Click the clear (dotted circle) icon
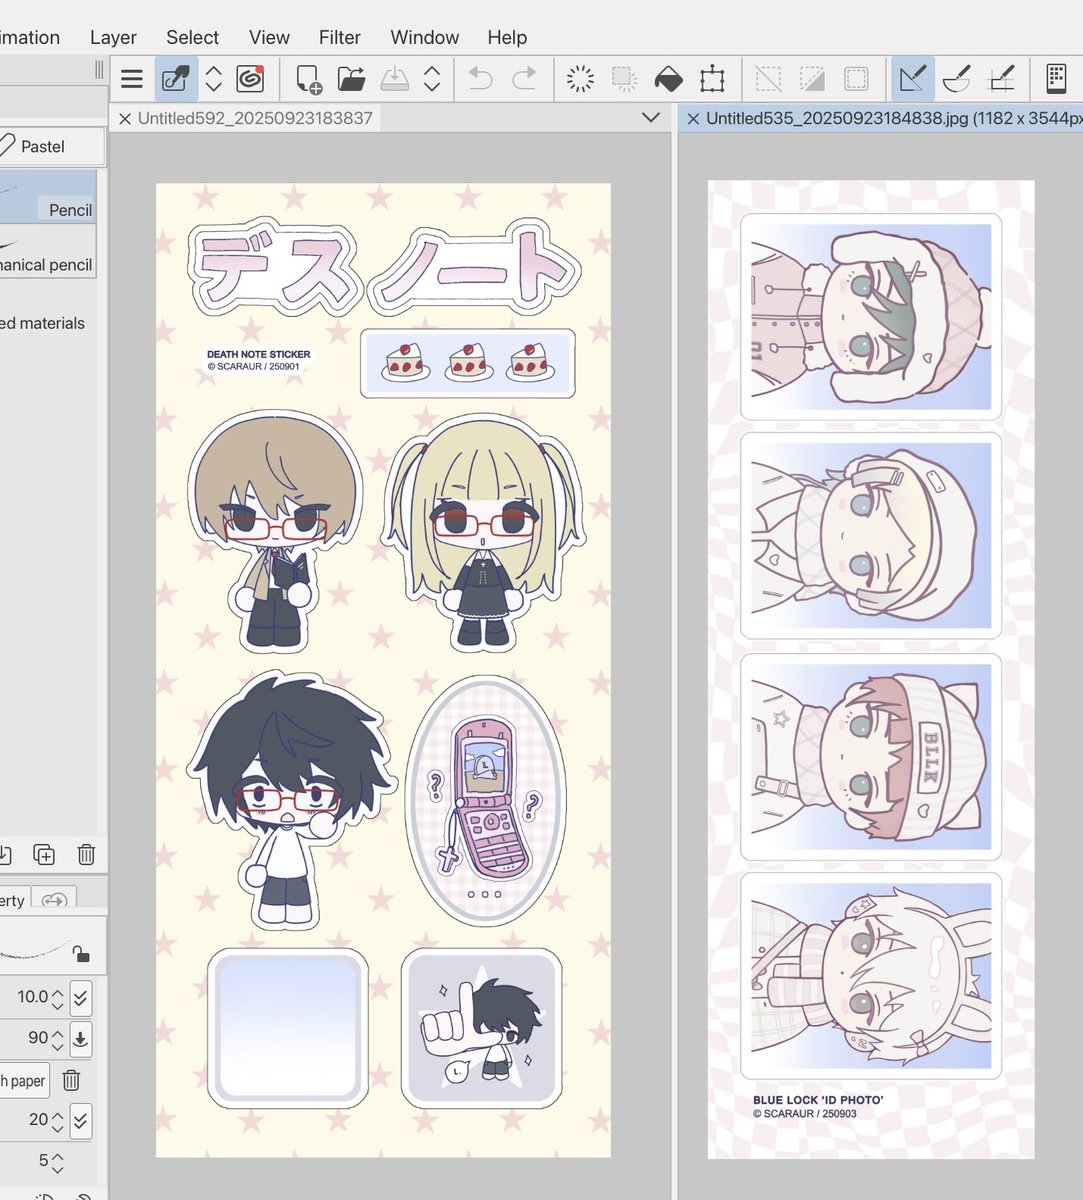The height and width of the screenshot is (1200, 1083). coord(580,79)
